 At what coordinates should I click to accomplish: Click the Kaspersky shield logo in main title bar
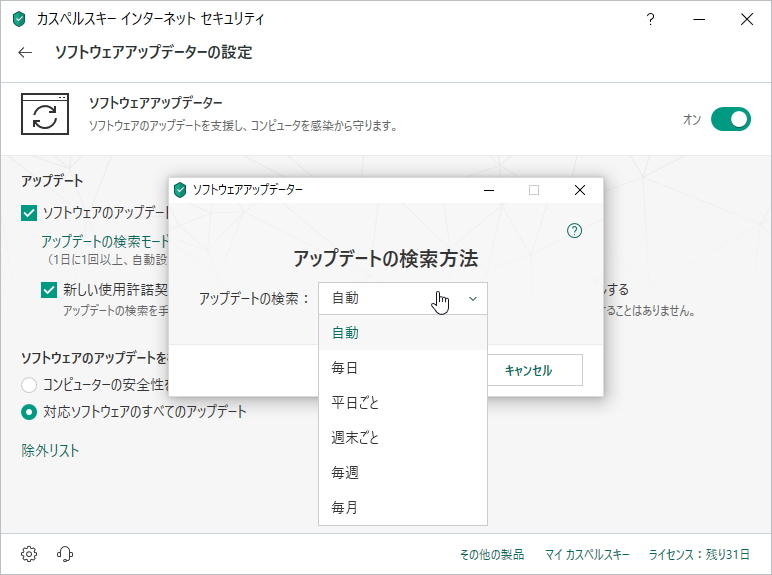pos(19,19)
